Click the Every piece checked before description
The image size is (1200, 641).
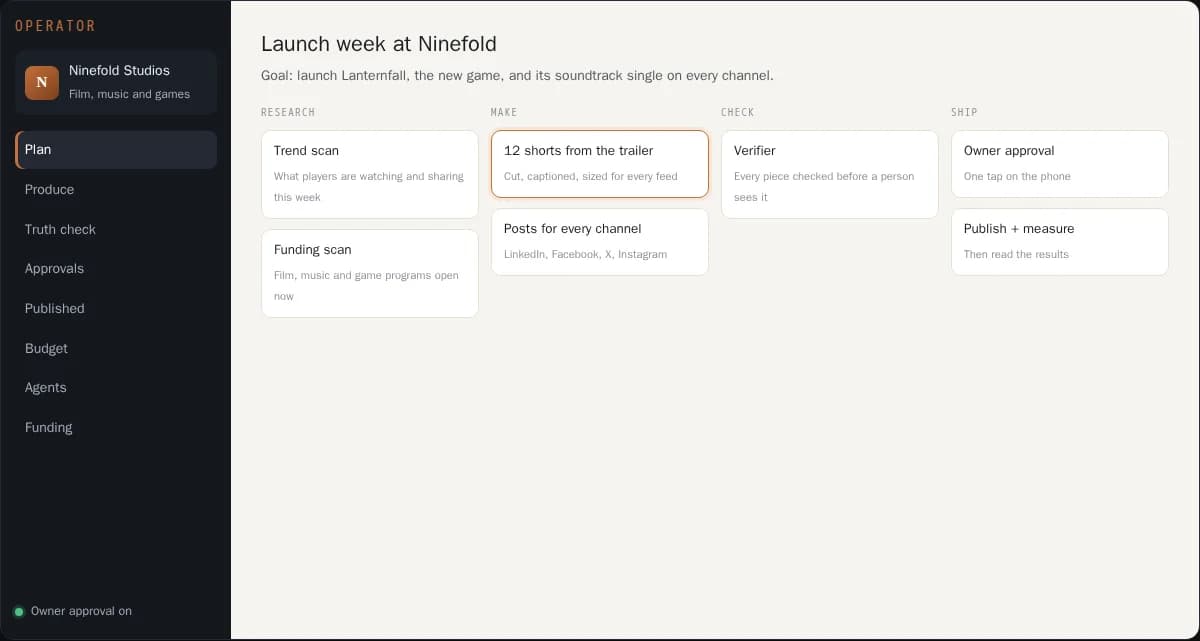click(824, 187)
